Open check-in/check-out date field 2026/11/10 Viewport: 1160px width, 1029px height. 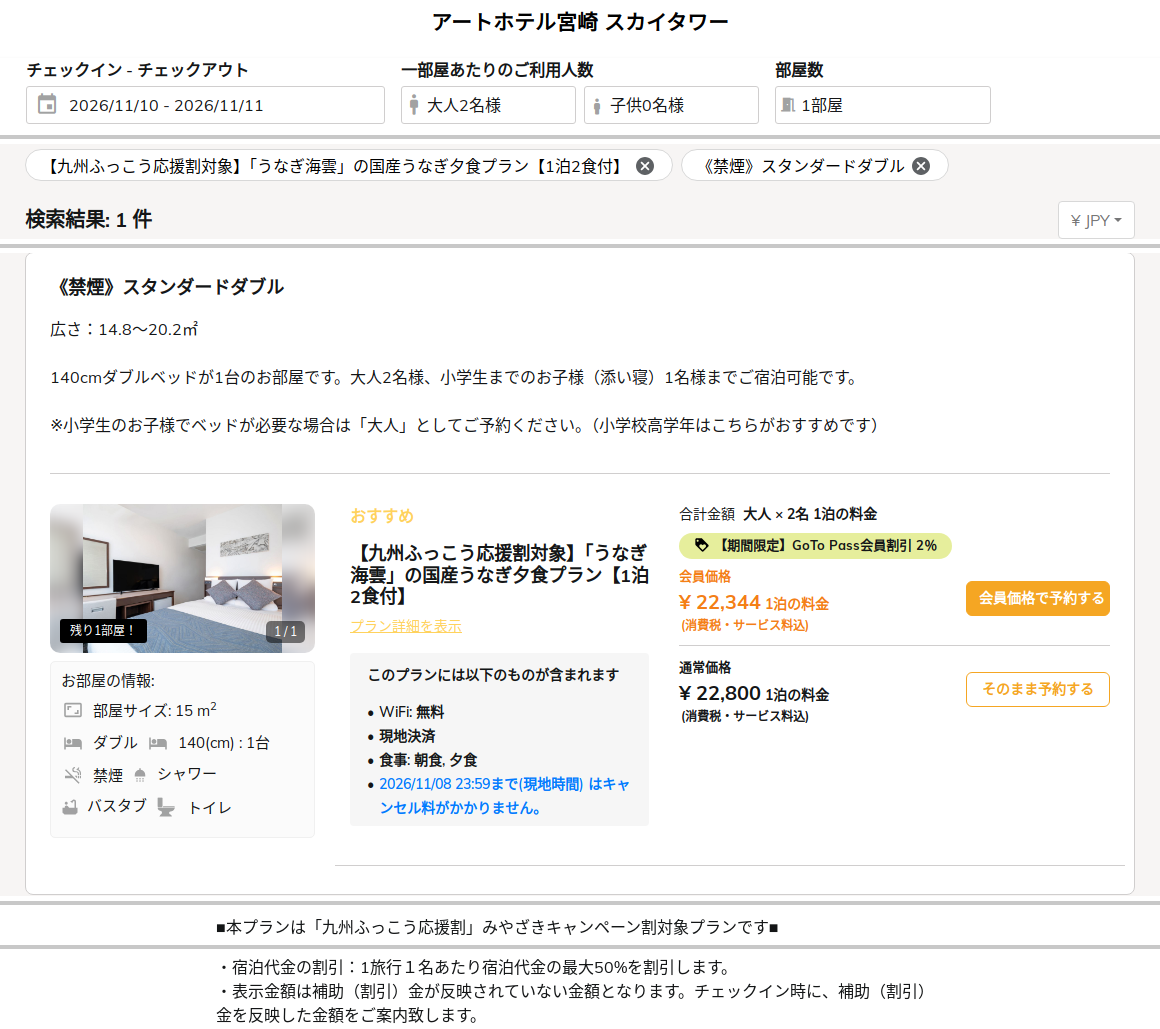pyautogui.click(x=205, y=105)
